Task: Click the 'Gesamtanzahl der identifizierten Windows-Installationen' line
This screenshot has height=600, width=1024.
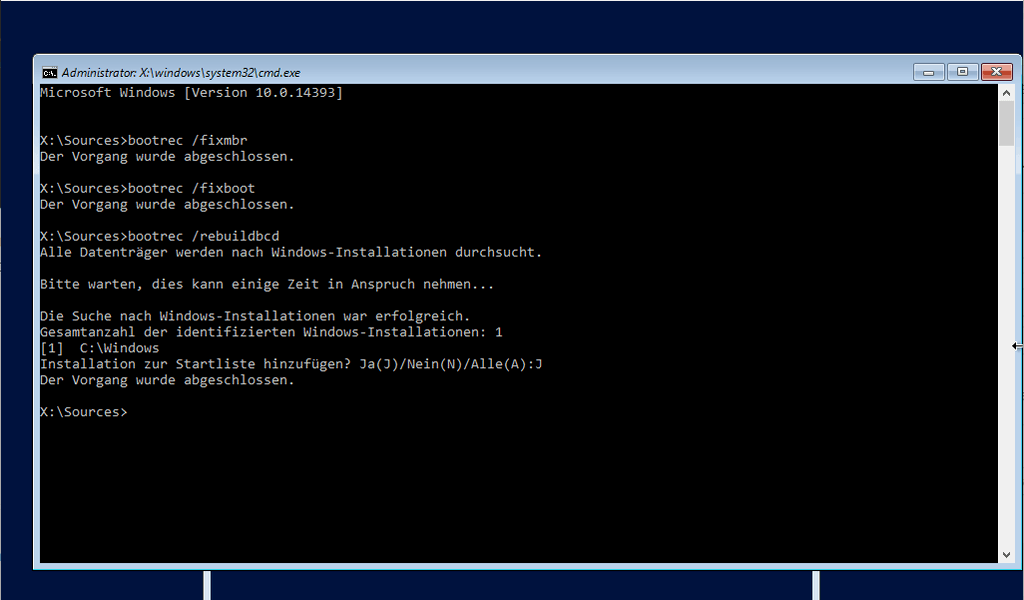Action: [x=271, y=332]
